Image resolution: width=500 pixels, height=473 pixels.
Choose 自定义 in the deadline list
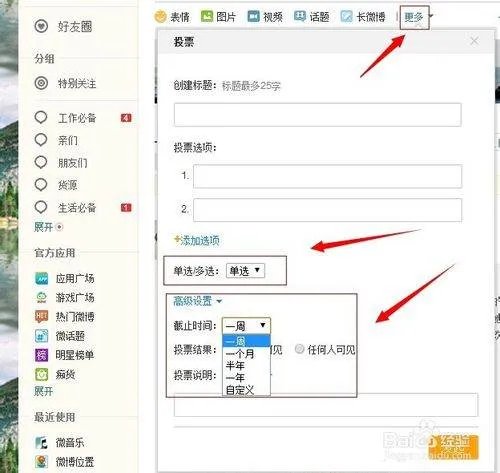(246, 390)
